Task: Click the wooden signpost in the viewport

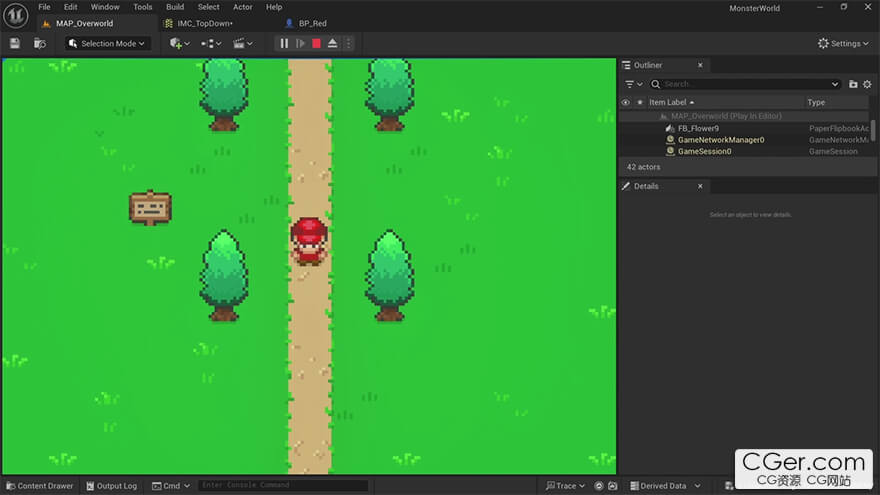Action: pos(150,208)
